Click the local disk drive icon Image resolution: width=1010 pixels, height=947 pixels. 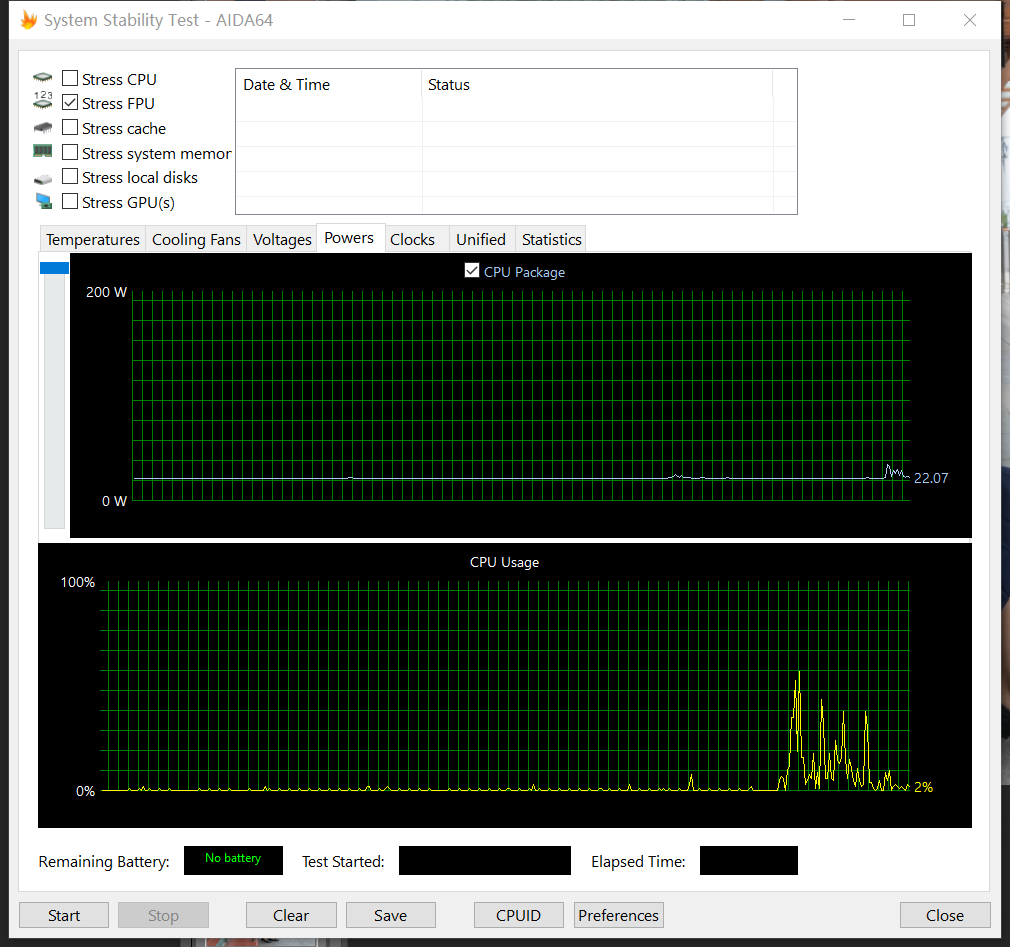click(x=42, y=178)
